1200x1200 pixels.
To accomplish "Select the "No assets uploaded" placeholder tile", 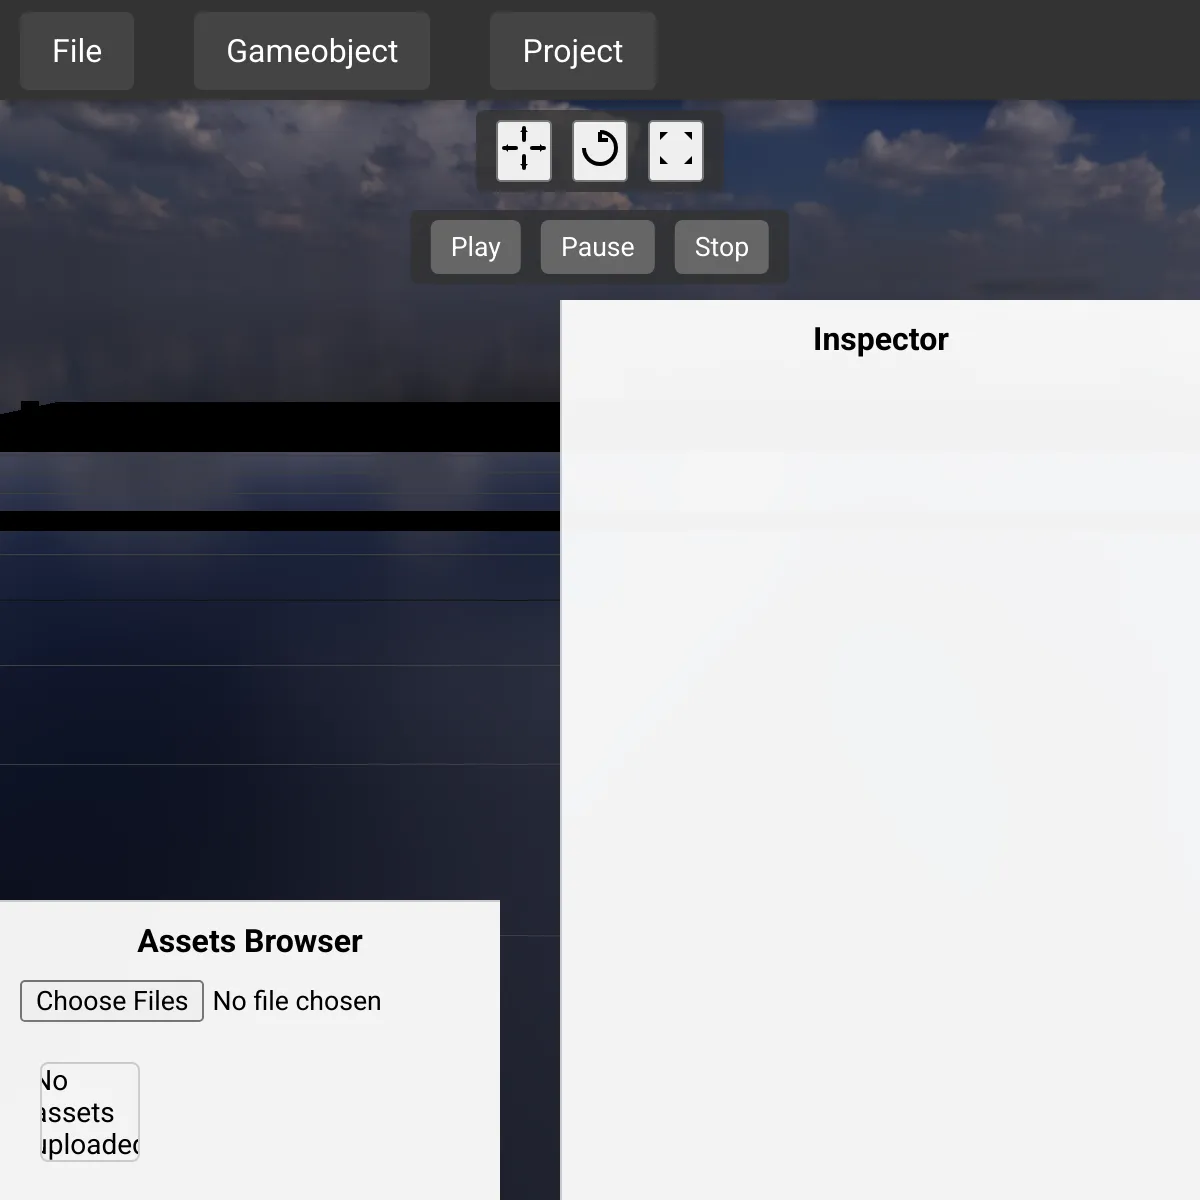I will (90, 1112).
